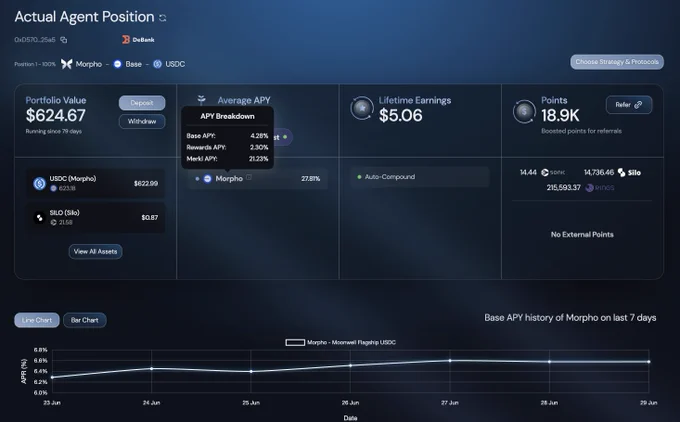Image resolution: width=680 pixels, height=422 pixels.
Task: Click the info icon next to Morpho
Action: coord(249,177)
